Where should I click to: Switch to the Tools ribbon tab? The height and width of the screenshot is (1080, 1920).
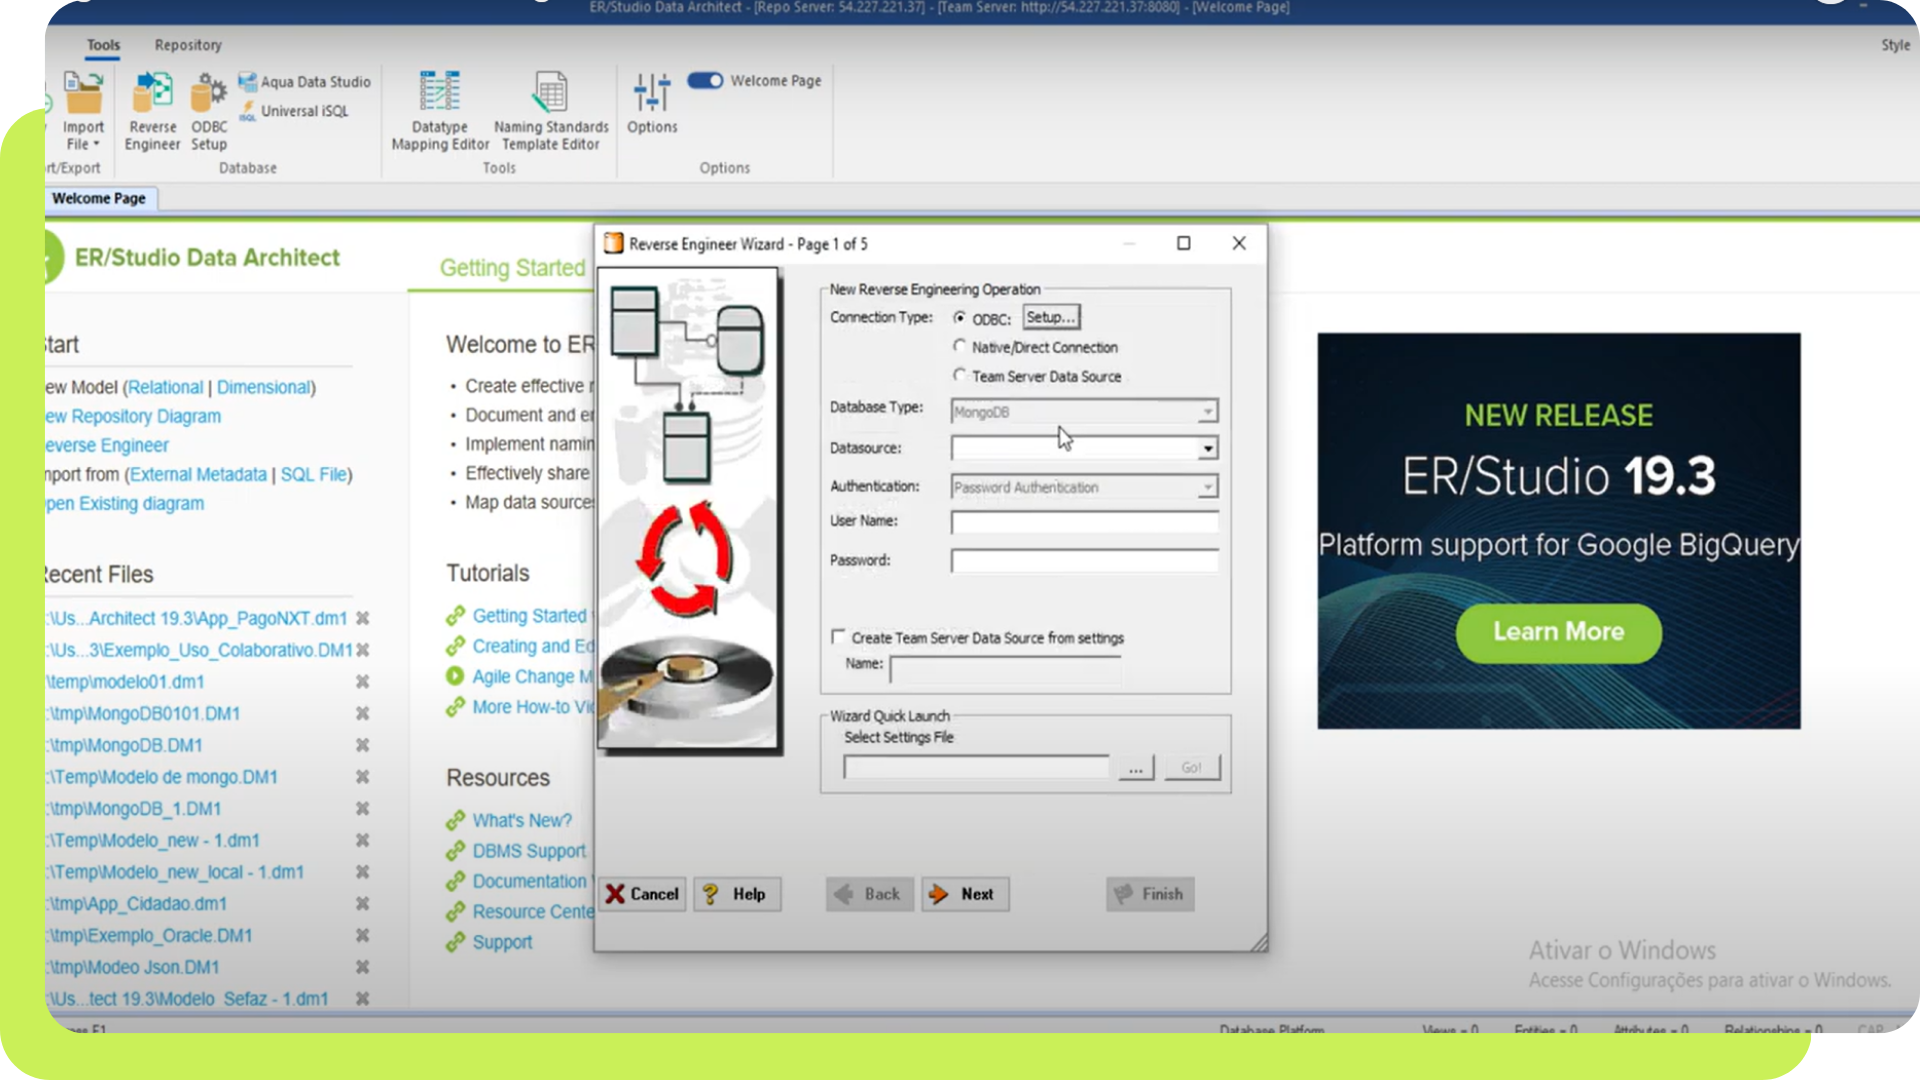(x=103, y=45)
